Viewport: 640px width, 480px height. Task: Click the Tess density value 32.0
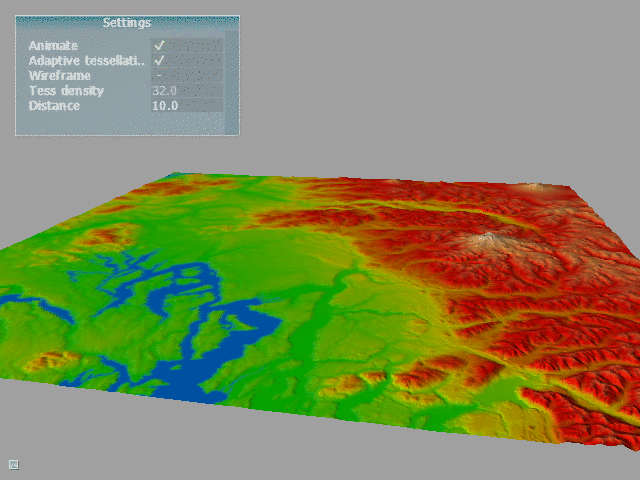click(164, 91)
